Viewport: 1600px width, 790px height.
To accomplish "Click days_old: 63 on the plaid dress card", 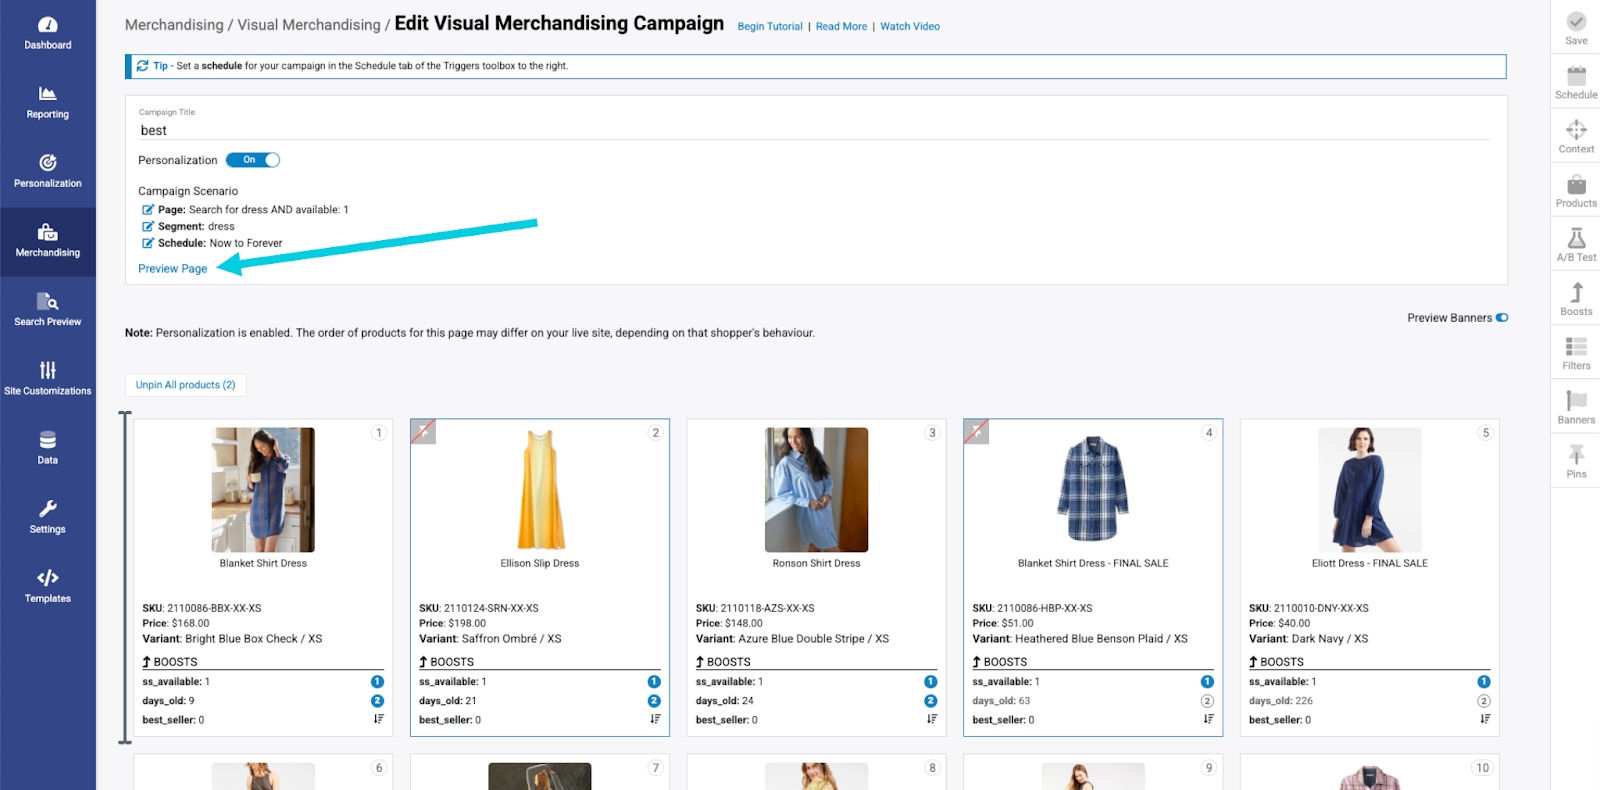I will pyautogui.click(x=1001, y=701).
